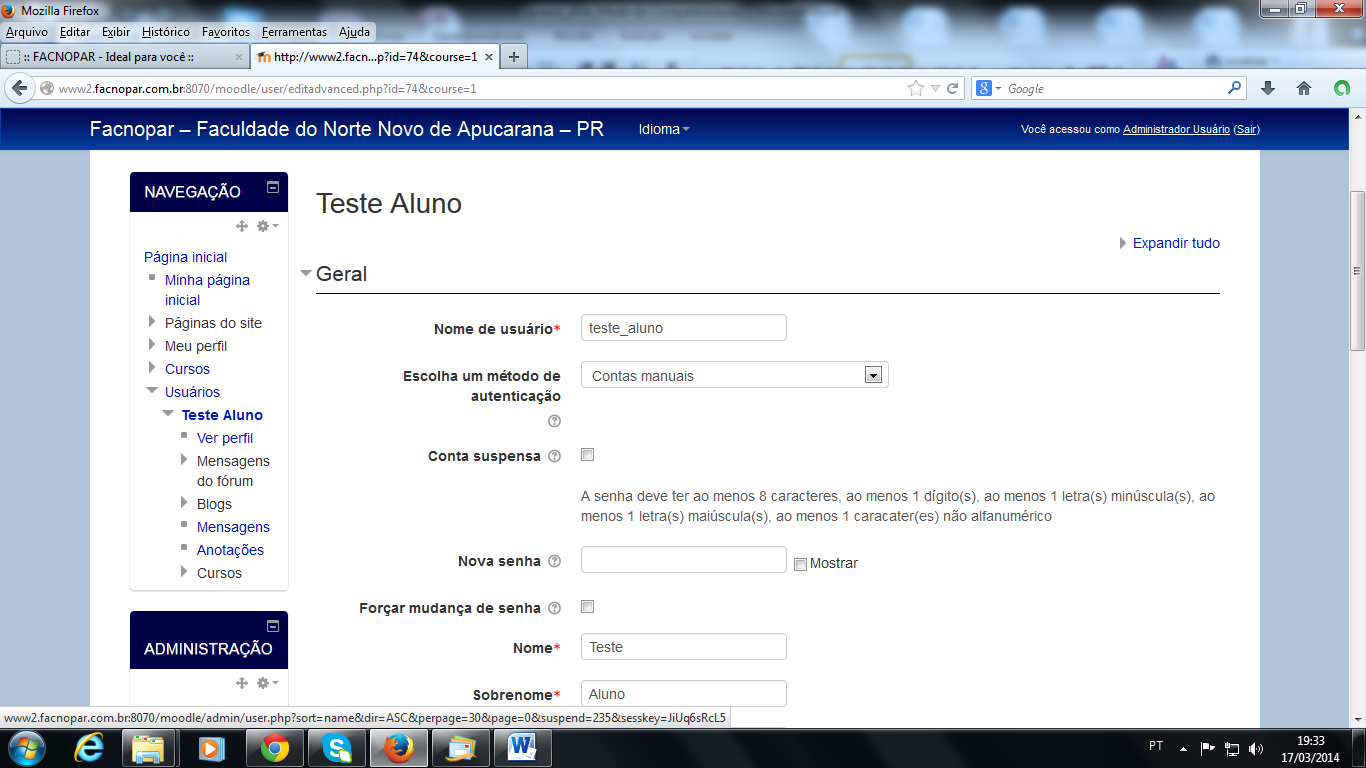The width and height of the screenshot is (1366, 768).
Task: Collapse Administração block with minus icon
Action: tap(272, 626)
